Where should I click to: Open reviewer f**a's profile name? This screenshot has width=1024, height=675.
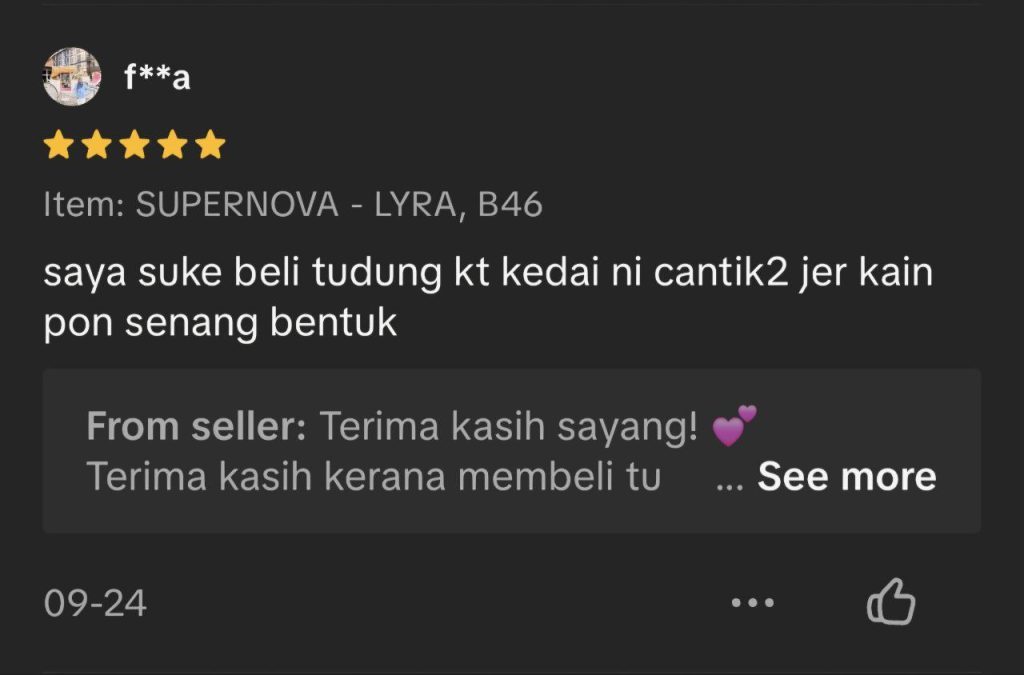[156, 77]
